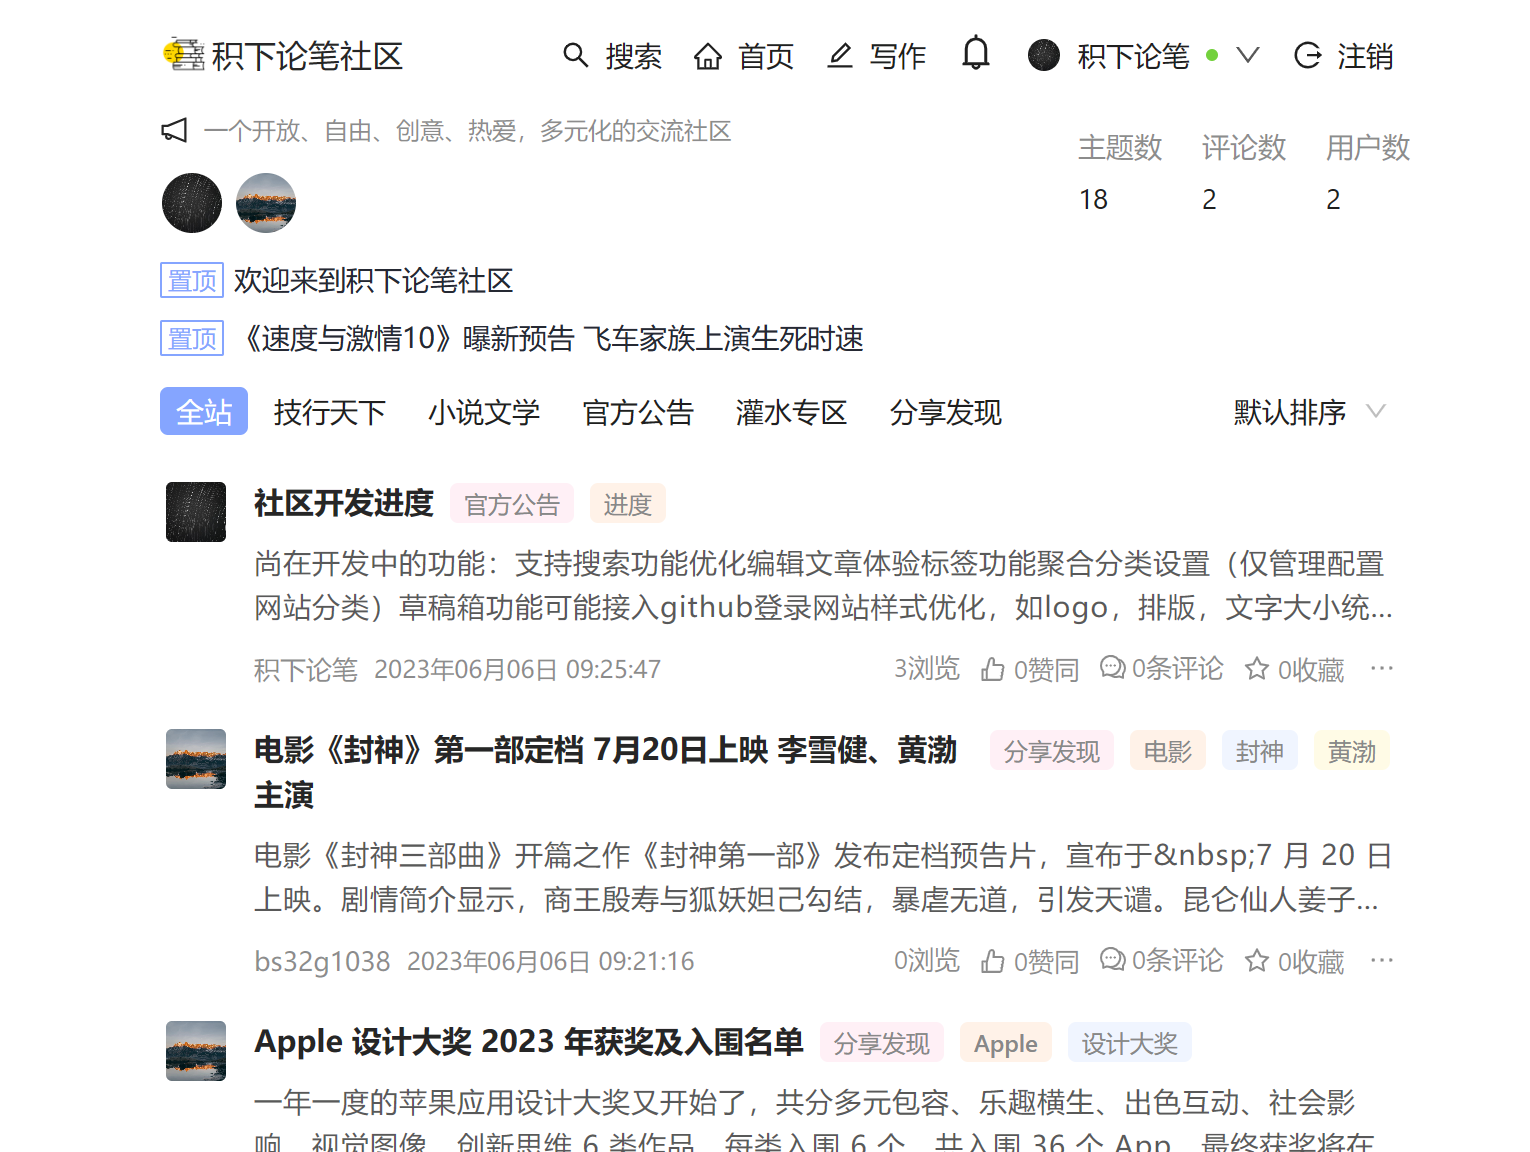Open comments on the 封神 movie post

coord(1112,960)
